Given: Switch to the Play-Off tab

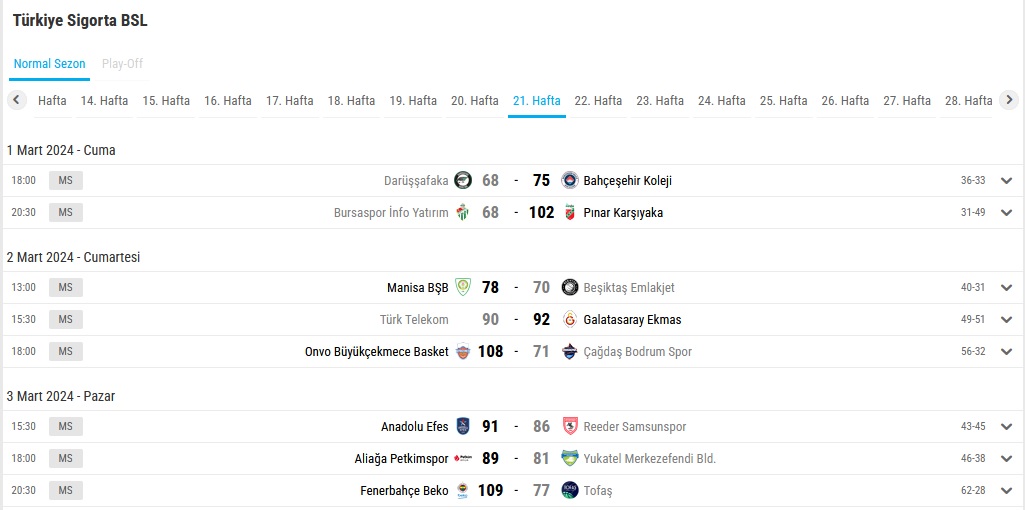Looking at the screenshot, I should pos(122,64).
